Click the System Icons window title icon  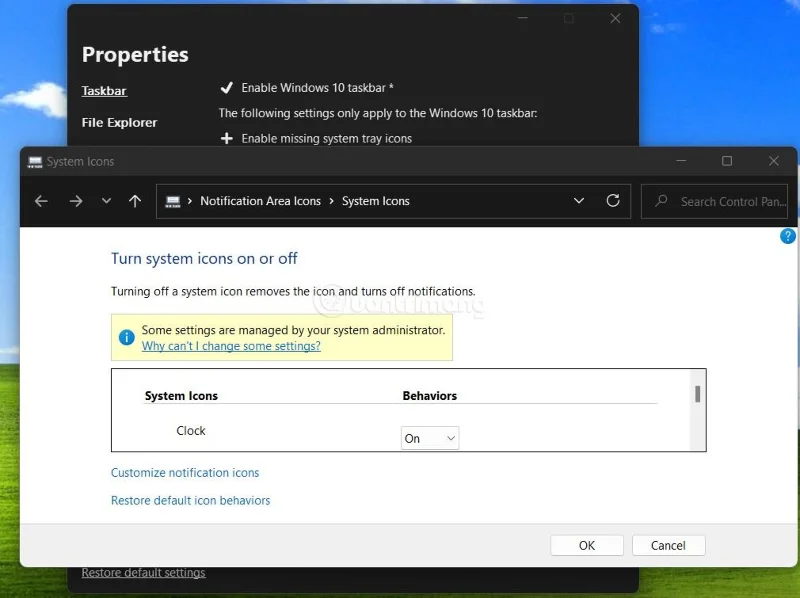pos(35,162)
